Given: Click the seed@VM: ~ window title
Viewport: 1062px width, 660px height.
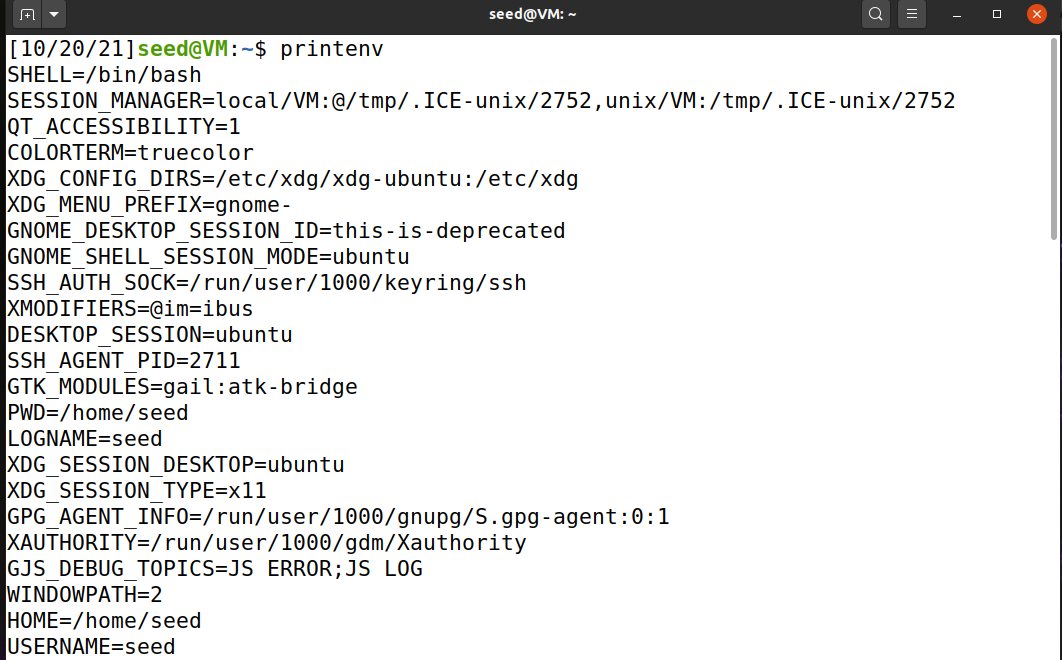Looking at the screenshot, I should 533,14.
